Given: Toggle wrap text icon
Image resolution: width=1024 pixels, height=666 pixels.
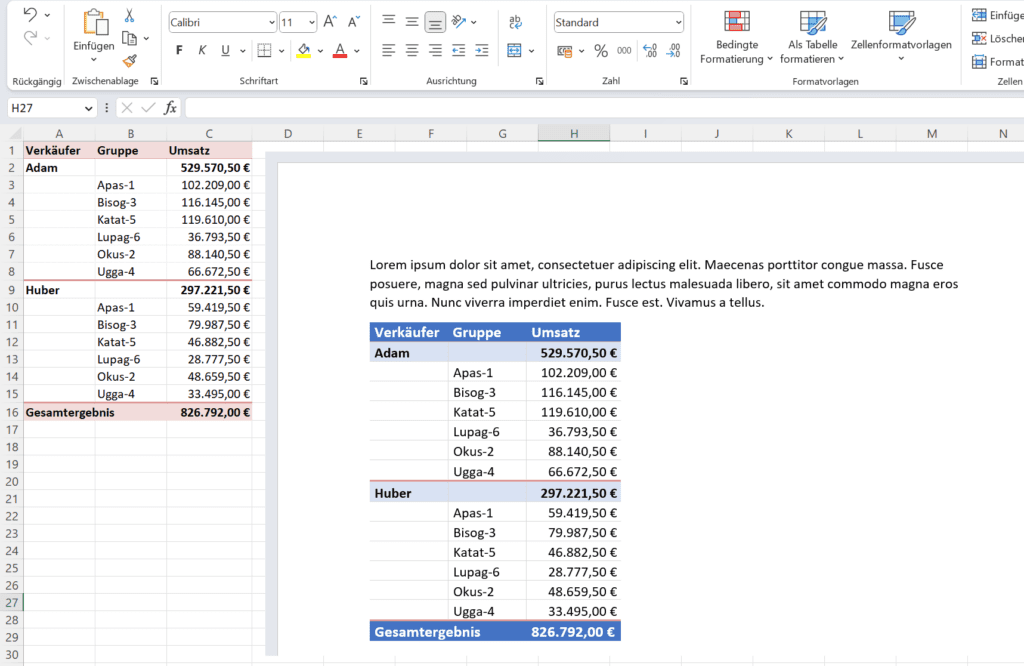Looking at the screenshot, I should [515, 22].
